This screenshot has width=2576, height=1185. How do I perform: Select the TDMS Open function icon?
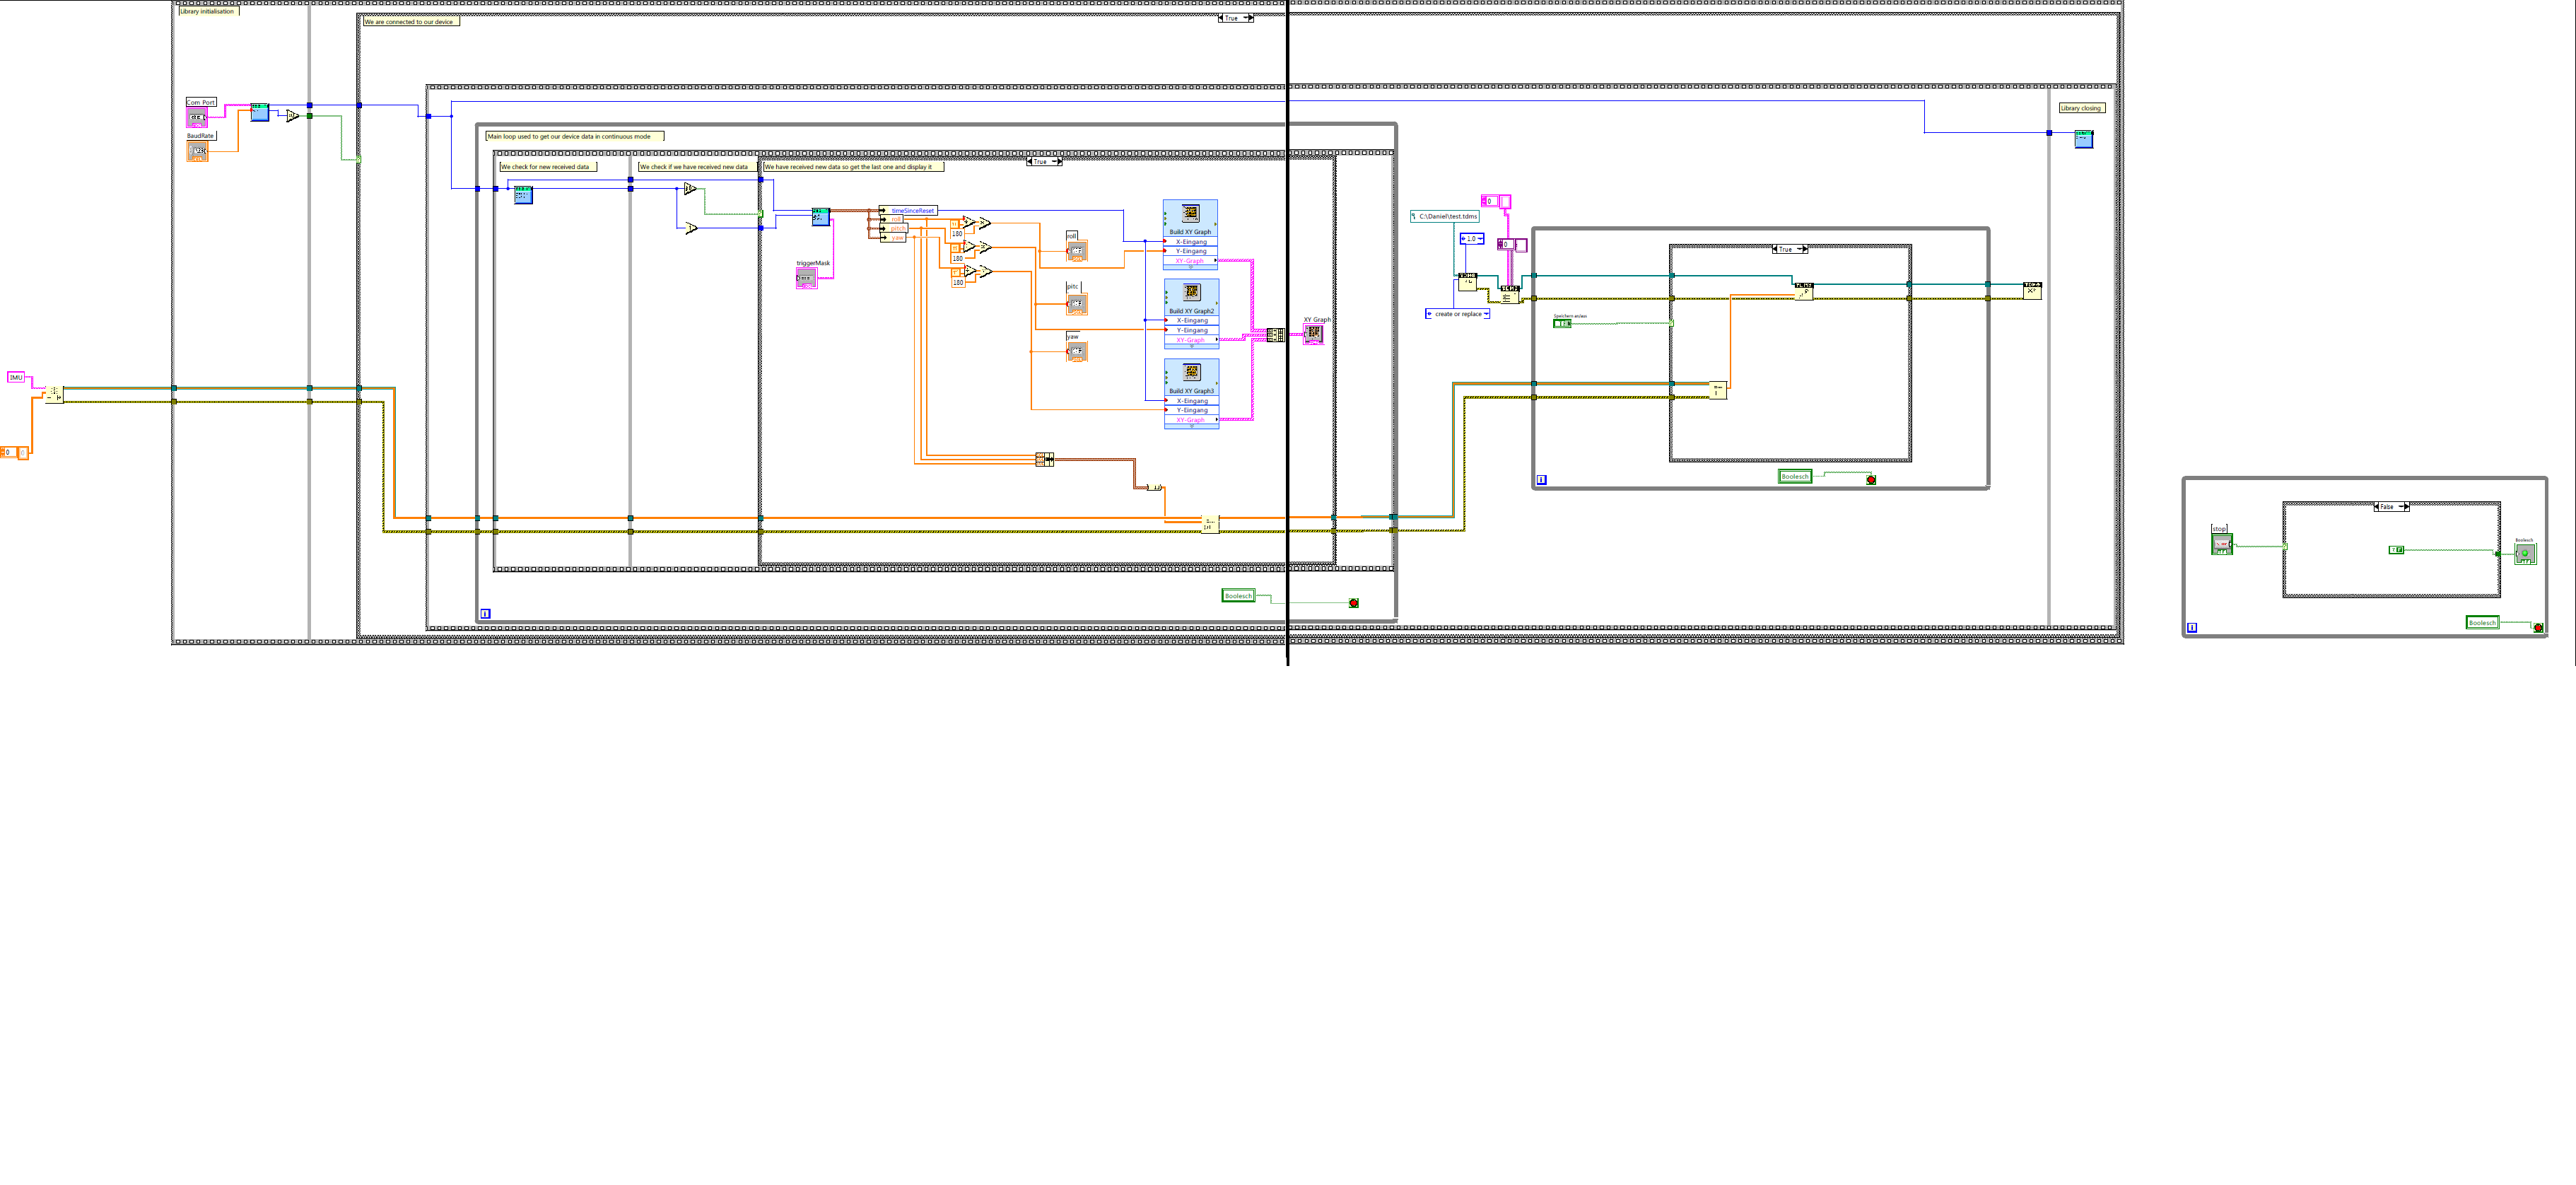point(1467,282)
